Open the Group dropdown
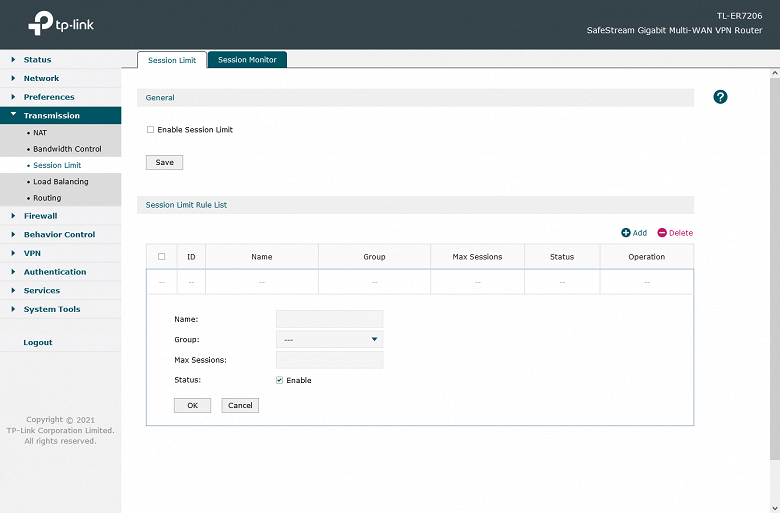The image size is (780, 513). pyautogui.click(x=329, y=340)
